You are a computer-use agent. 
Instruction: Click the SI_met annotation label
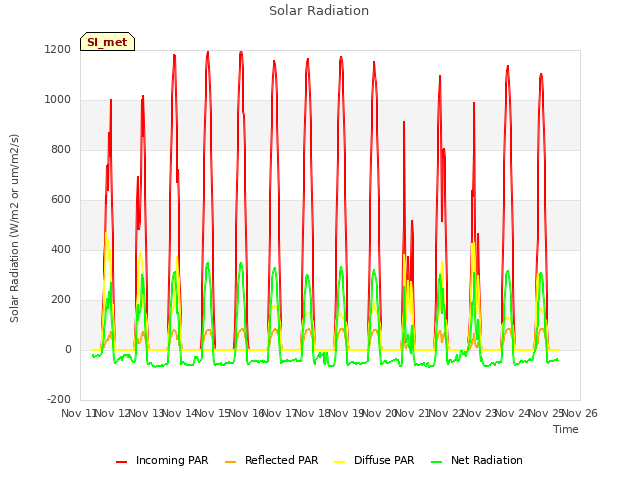[x=107, y=42]
